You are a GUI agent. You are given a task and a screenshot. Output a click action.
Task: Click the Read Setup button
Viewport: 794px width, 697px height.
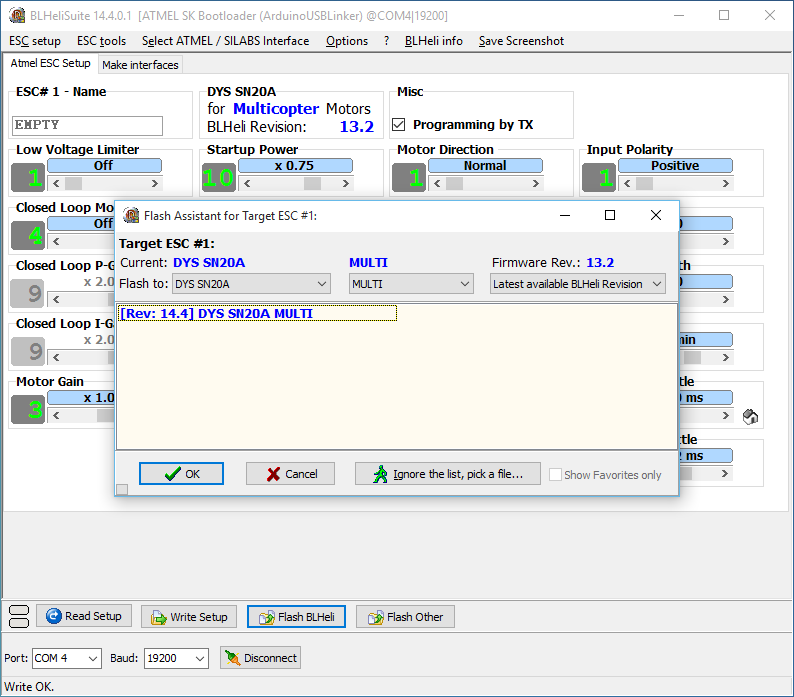point(84,616)
